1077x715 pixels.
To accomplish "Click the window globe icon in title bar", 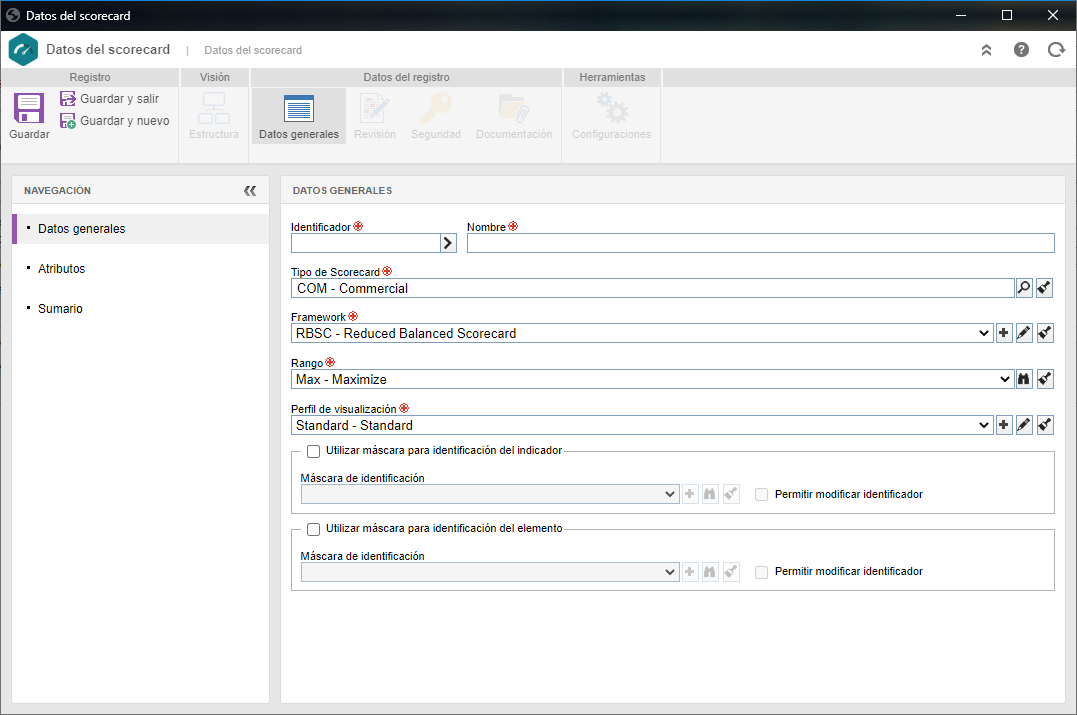I will coord(13,15).
